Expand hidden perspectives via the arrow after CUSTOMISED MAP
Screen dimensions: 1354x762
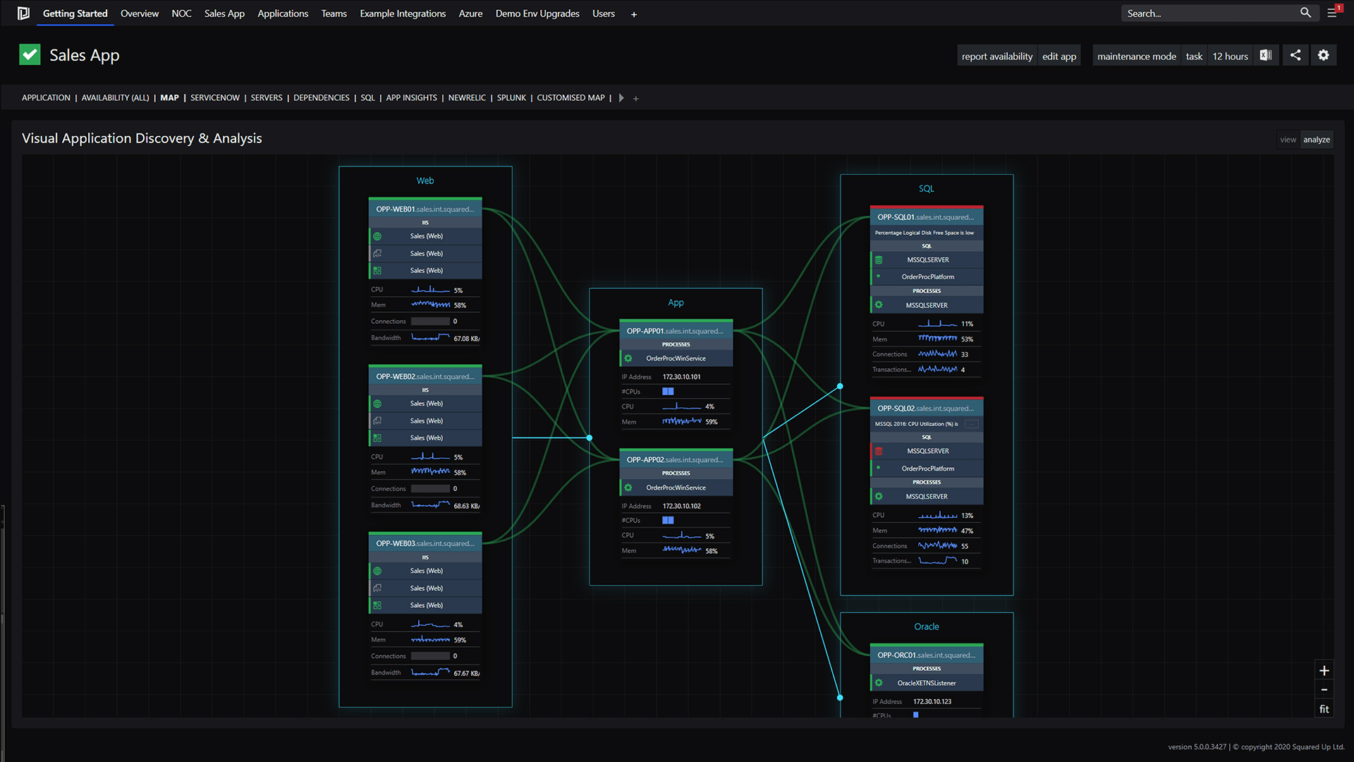(x=620, y=97)
